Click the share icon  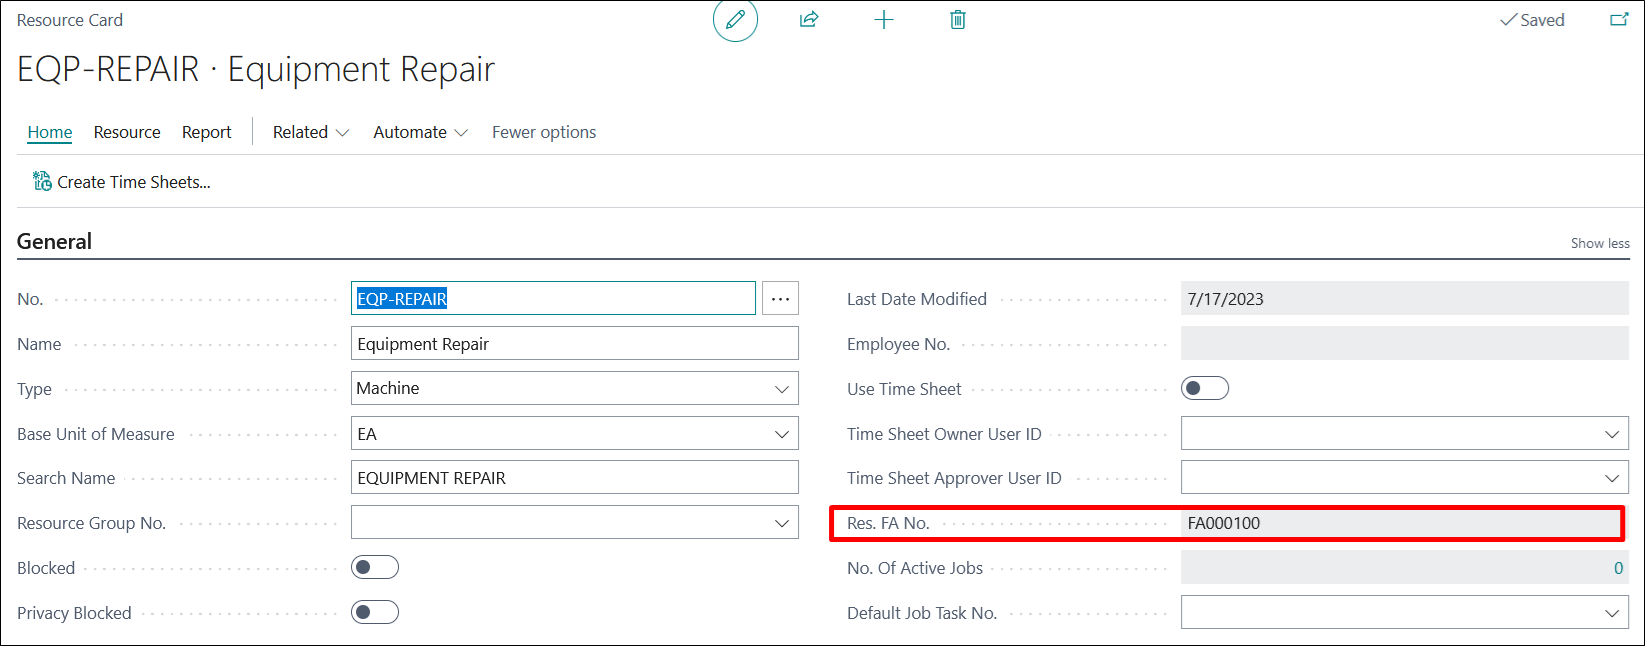[809, 20]
